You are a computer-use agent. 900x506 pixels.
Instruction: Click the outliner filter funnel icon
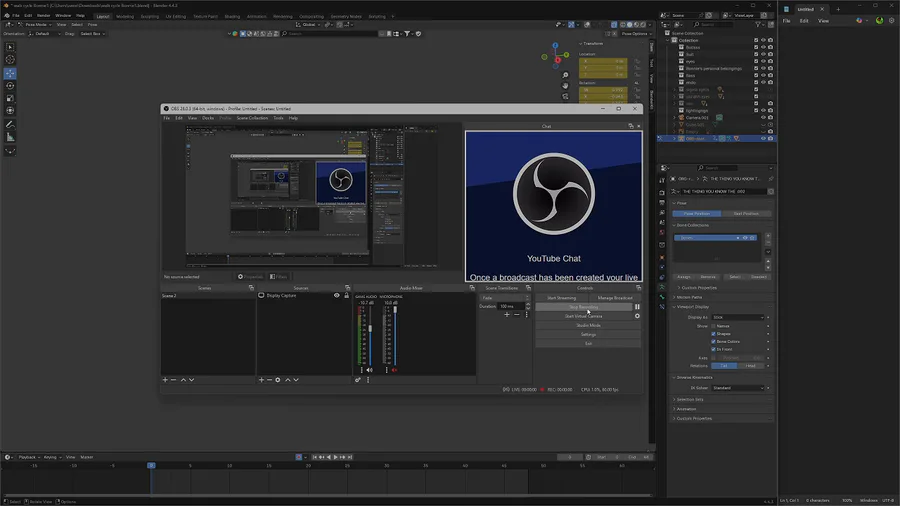click(758, 25)
